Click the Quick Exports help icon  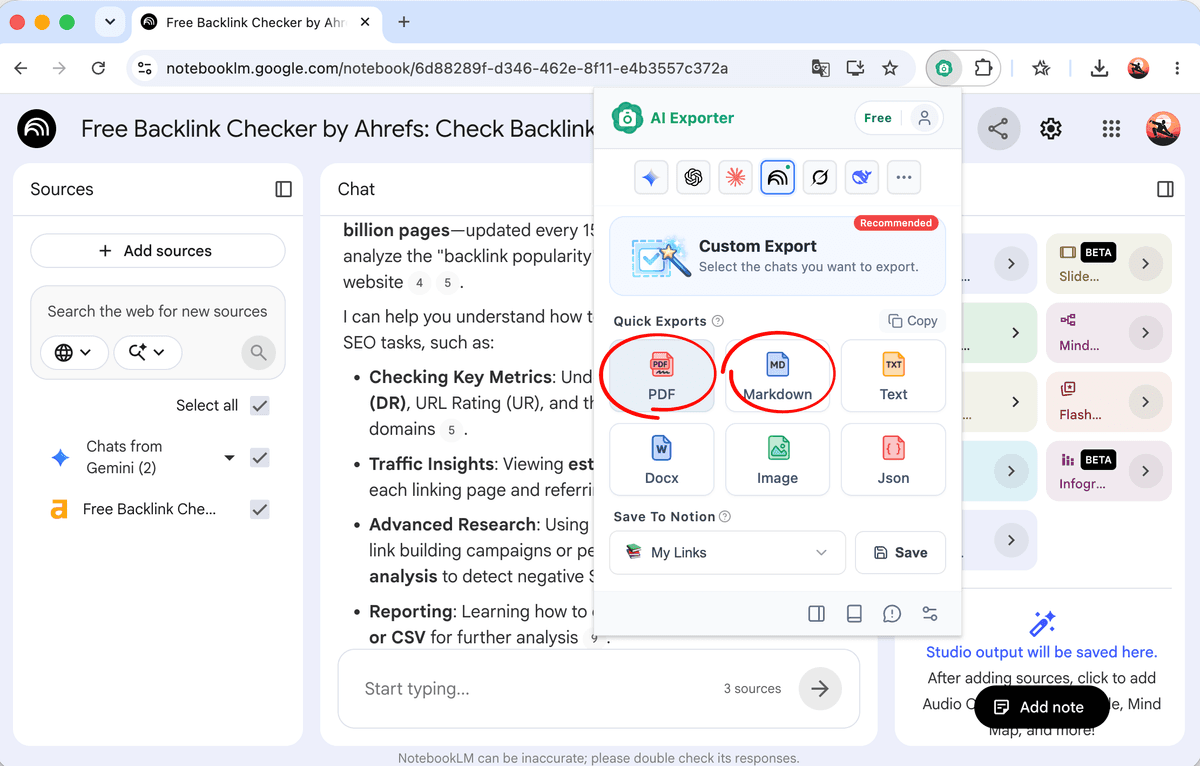718,322
